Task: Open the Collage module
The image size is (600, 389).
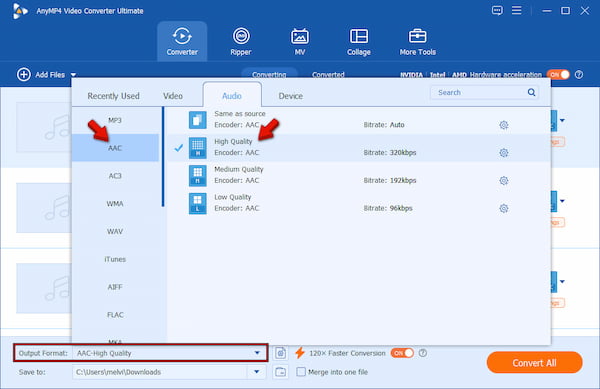Action: (359, 41)
